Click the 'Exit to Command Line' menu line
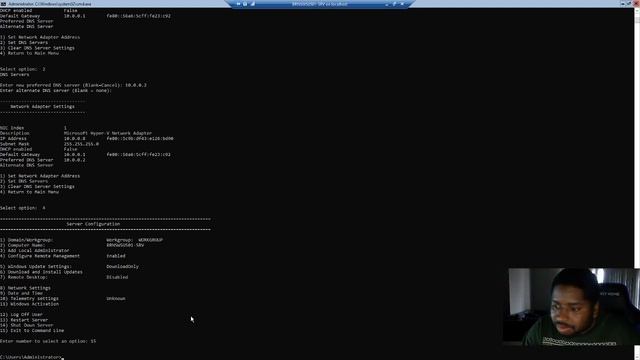 click(x=32, y=331)
